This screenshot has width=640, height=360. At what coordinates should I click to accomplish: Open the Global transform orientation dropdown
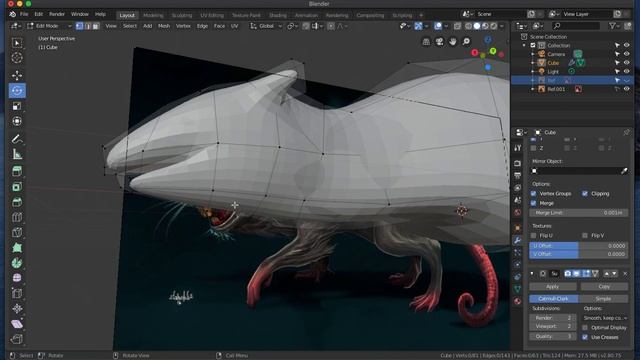pos(266,26)
